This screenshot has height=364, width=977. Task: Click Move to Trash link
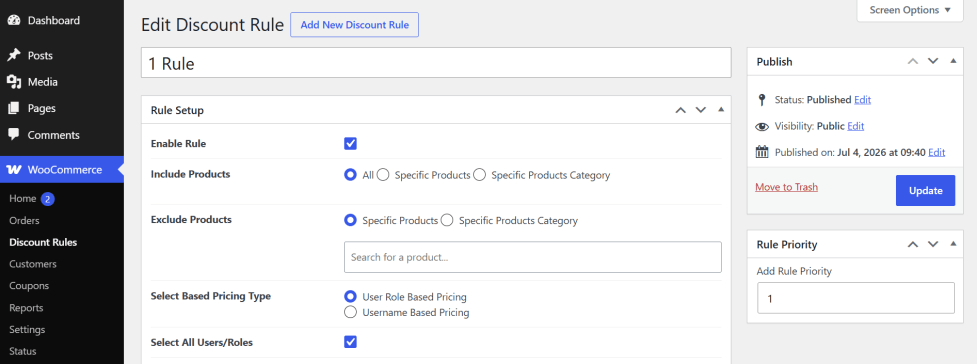click(x=786, y=187)
